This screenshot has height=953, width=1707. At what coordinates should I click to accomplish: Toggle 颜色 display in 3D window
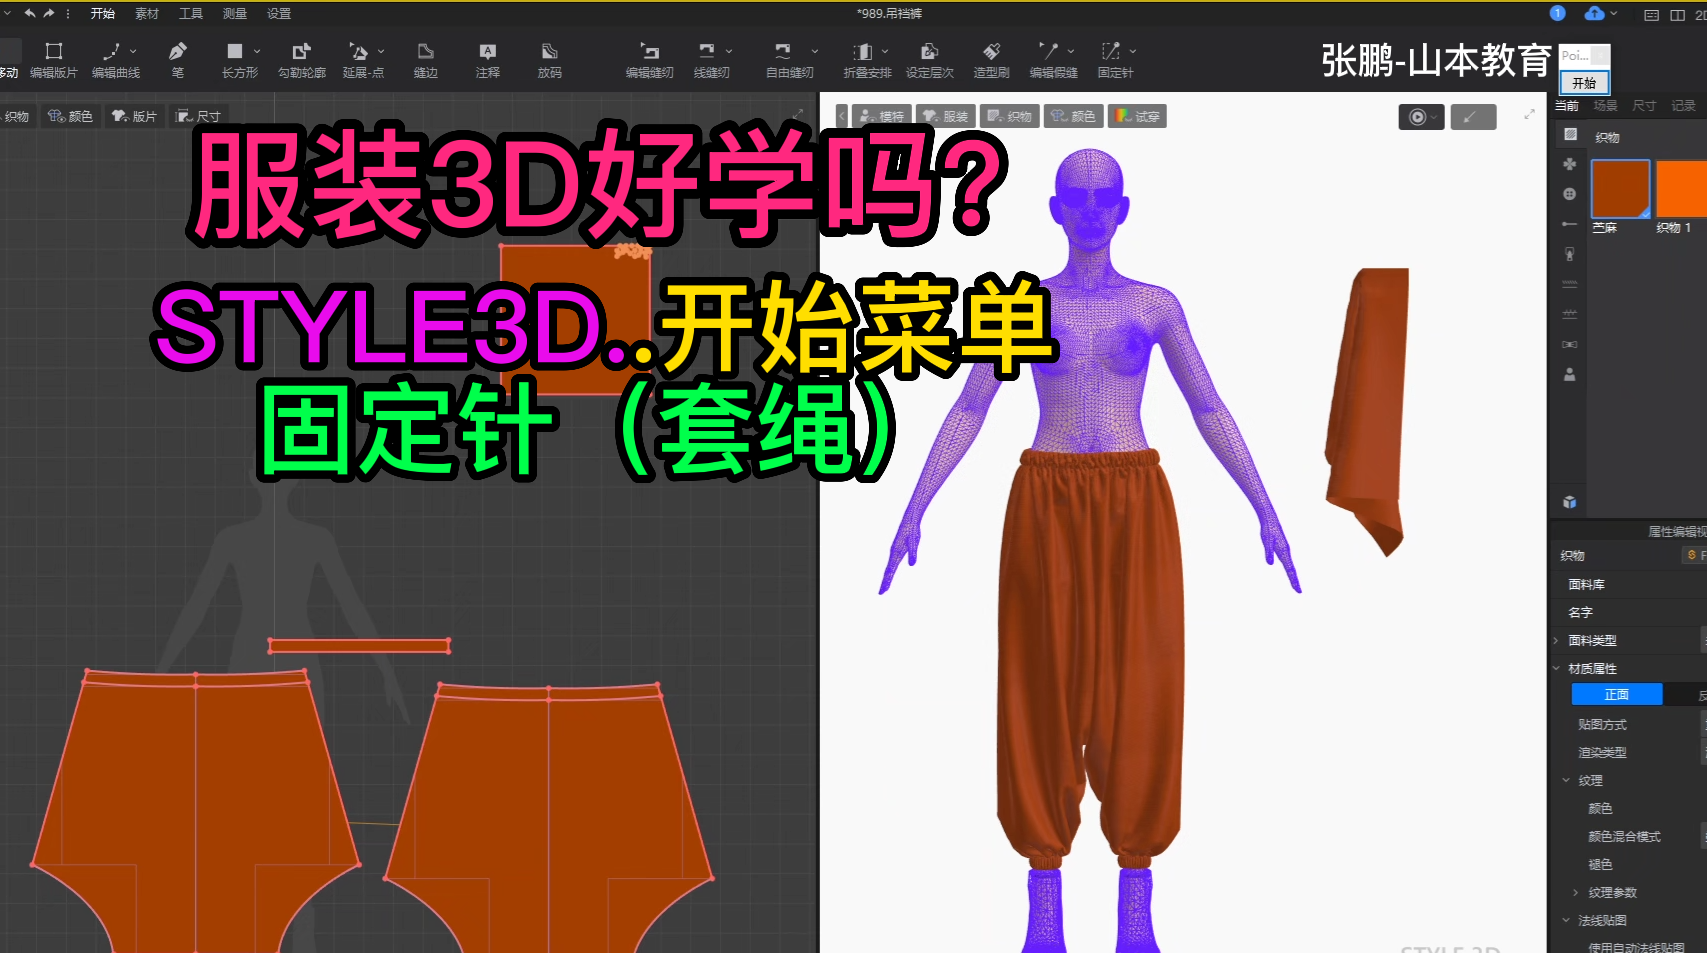tap(1073, 116)
